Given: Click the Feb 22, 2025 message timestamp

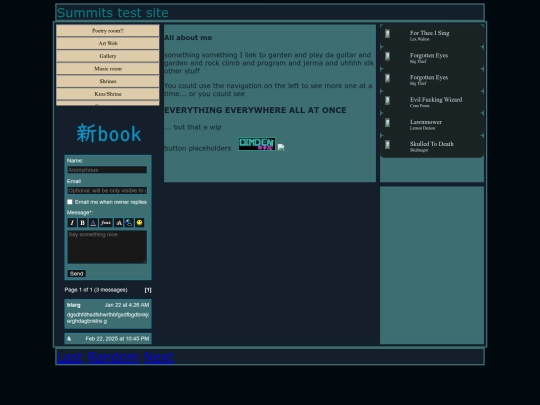Looking at the screenshot, I should point(117,339).
